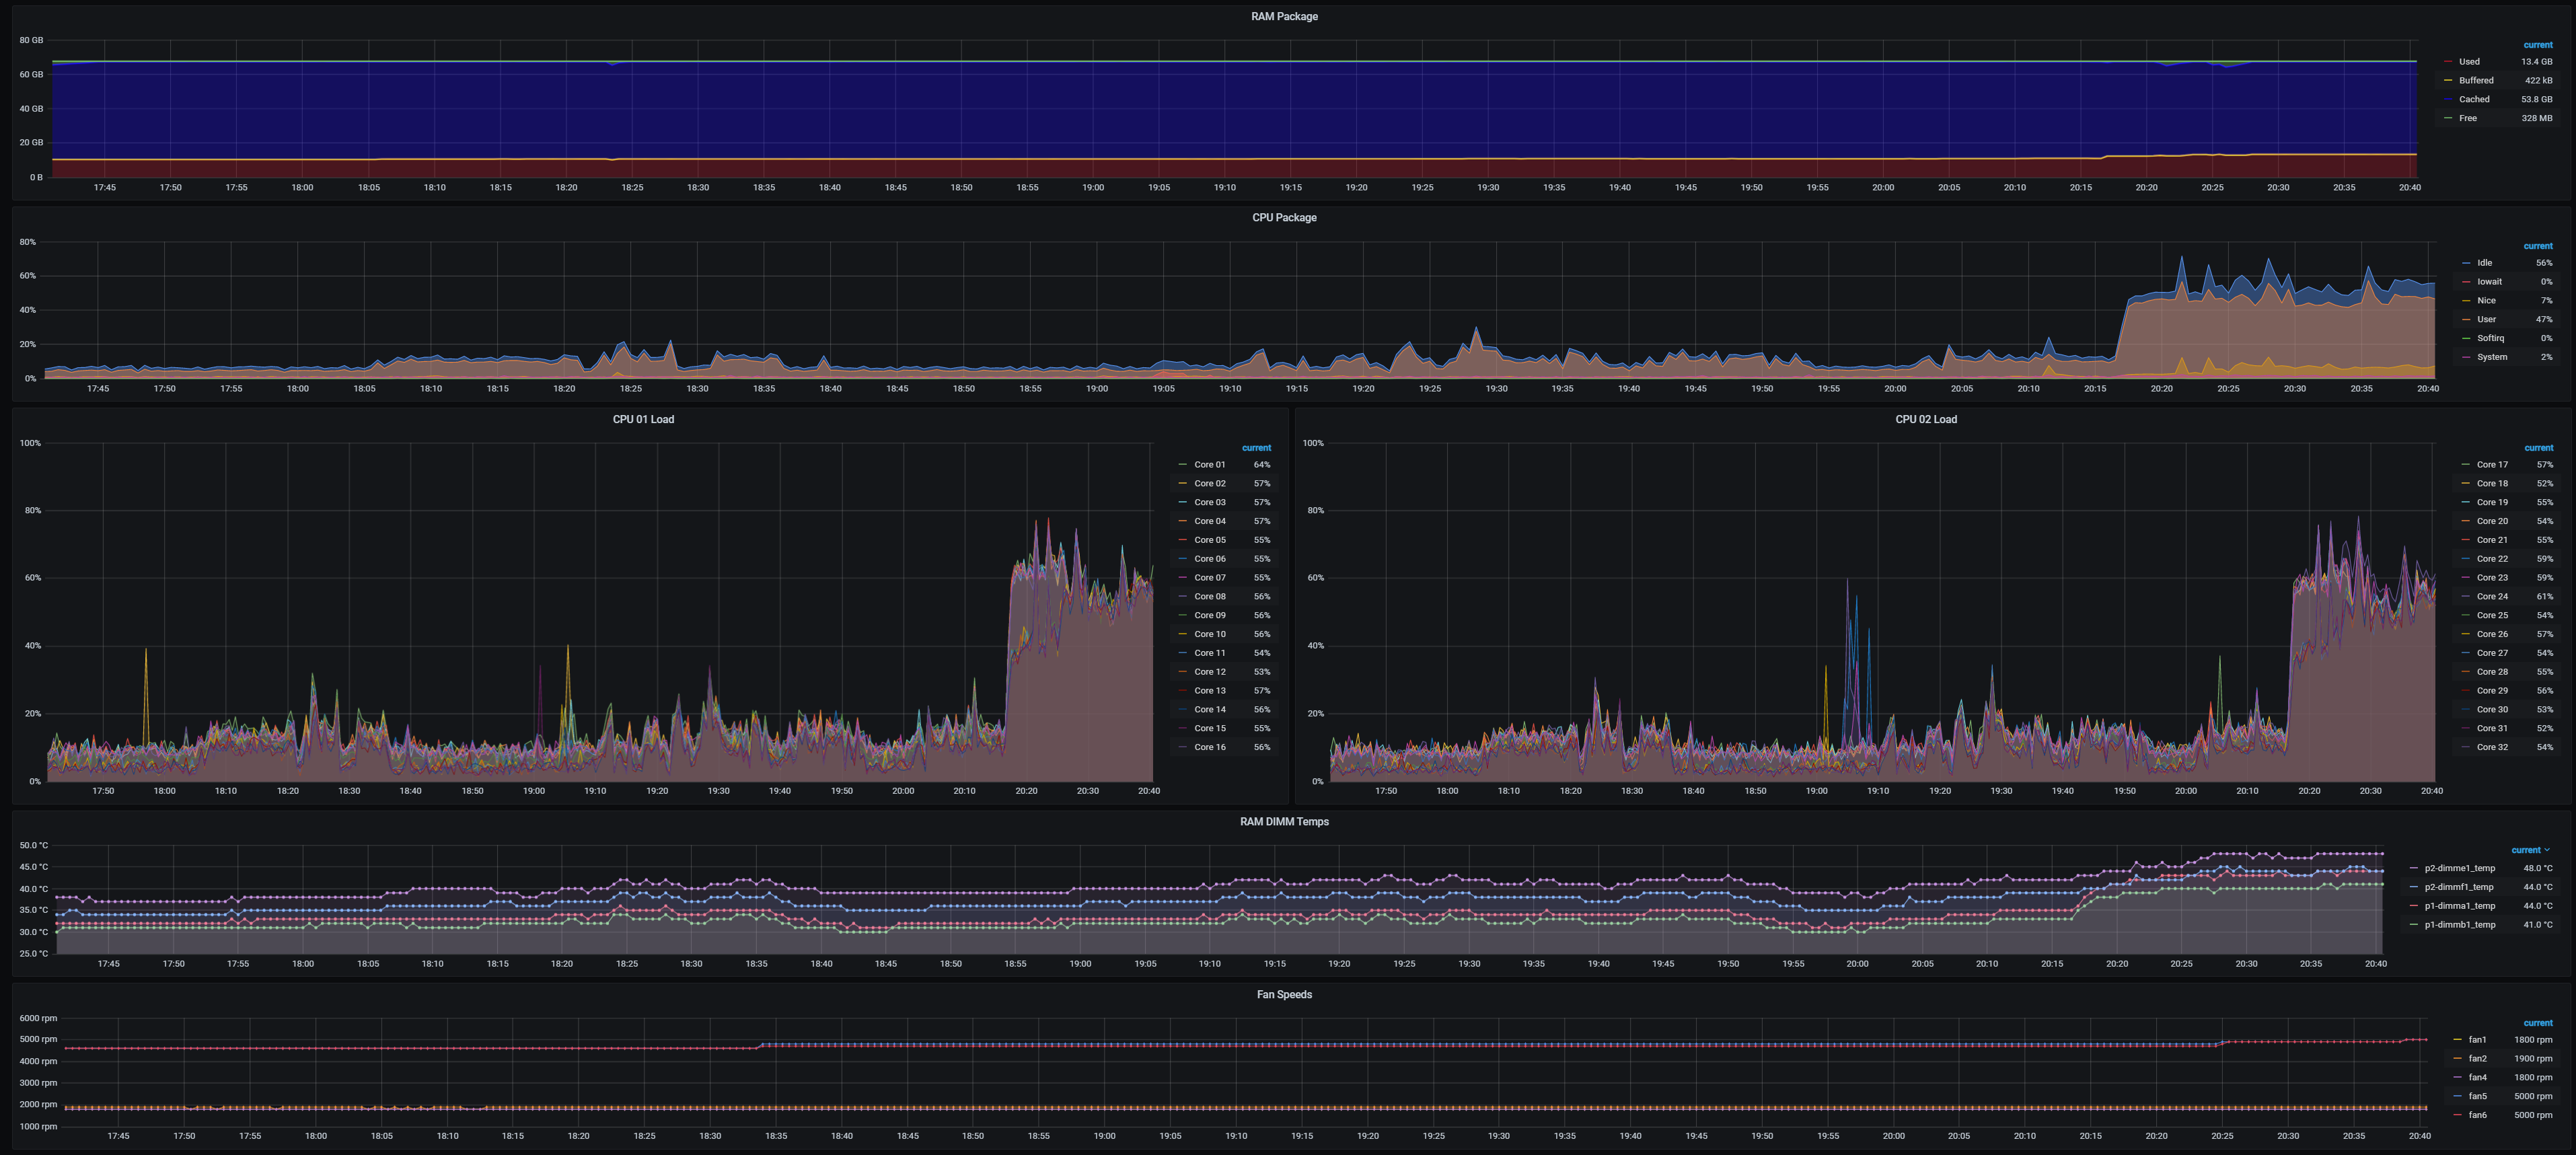The image size is (2576, 1155).
Task: Toggle the Buffered series in RAM legend
Action: coord(2476,81)
